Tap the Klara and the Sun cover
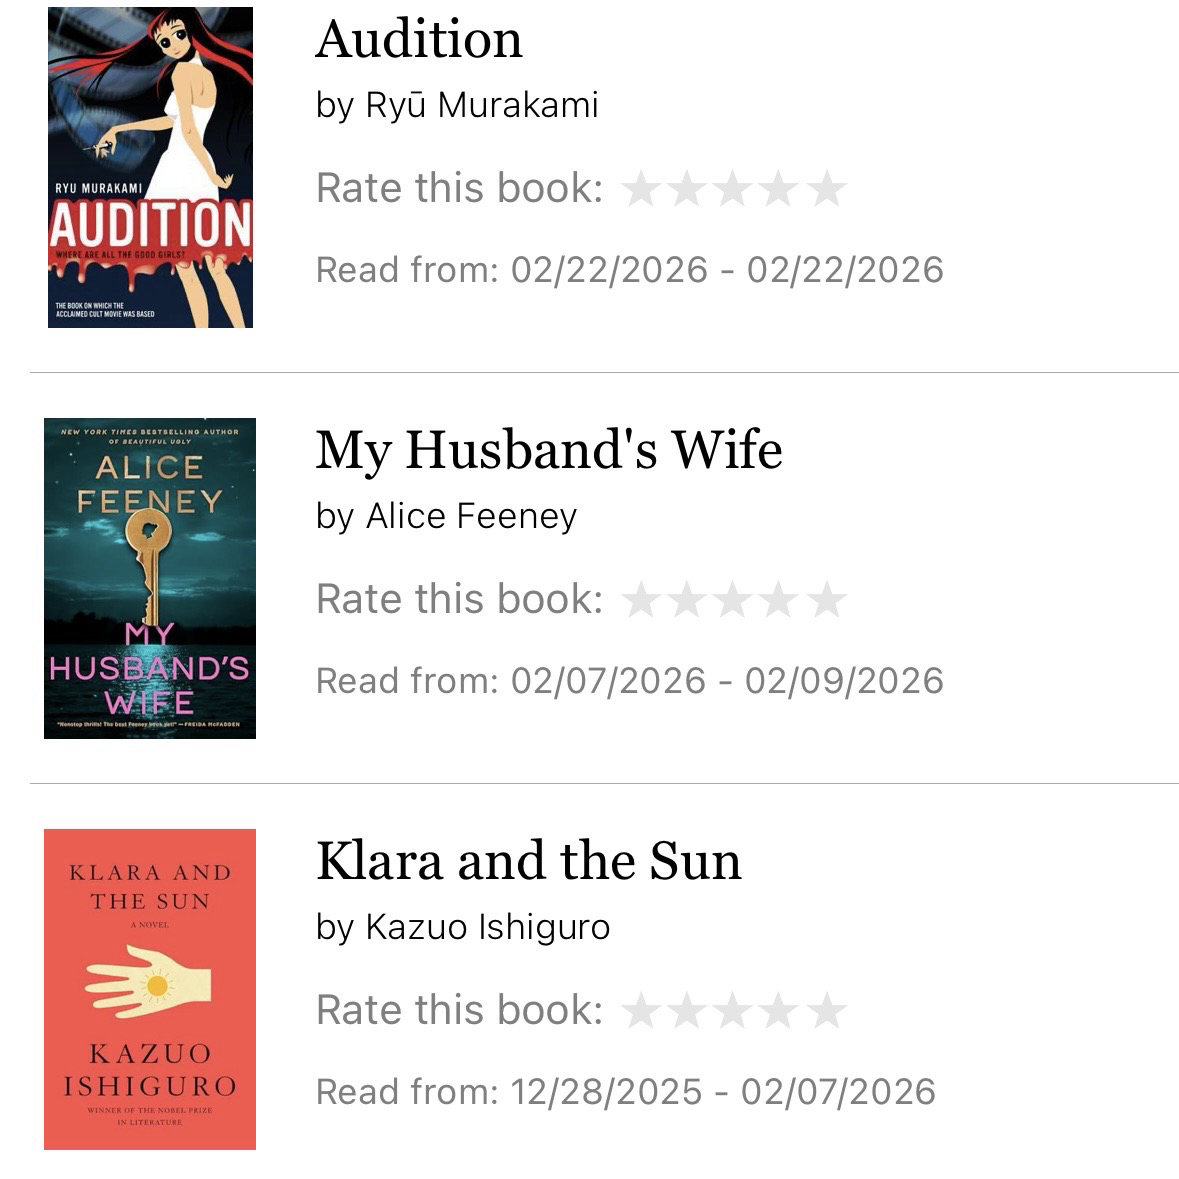Image resolution: width=1179 pixels, height=1179 pixels. pos(150,989)
